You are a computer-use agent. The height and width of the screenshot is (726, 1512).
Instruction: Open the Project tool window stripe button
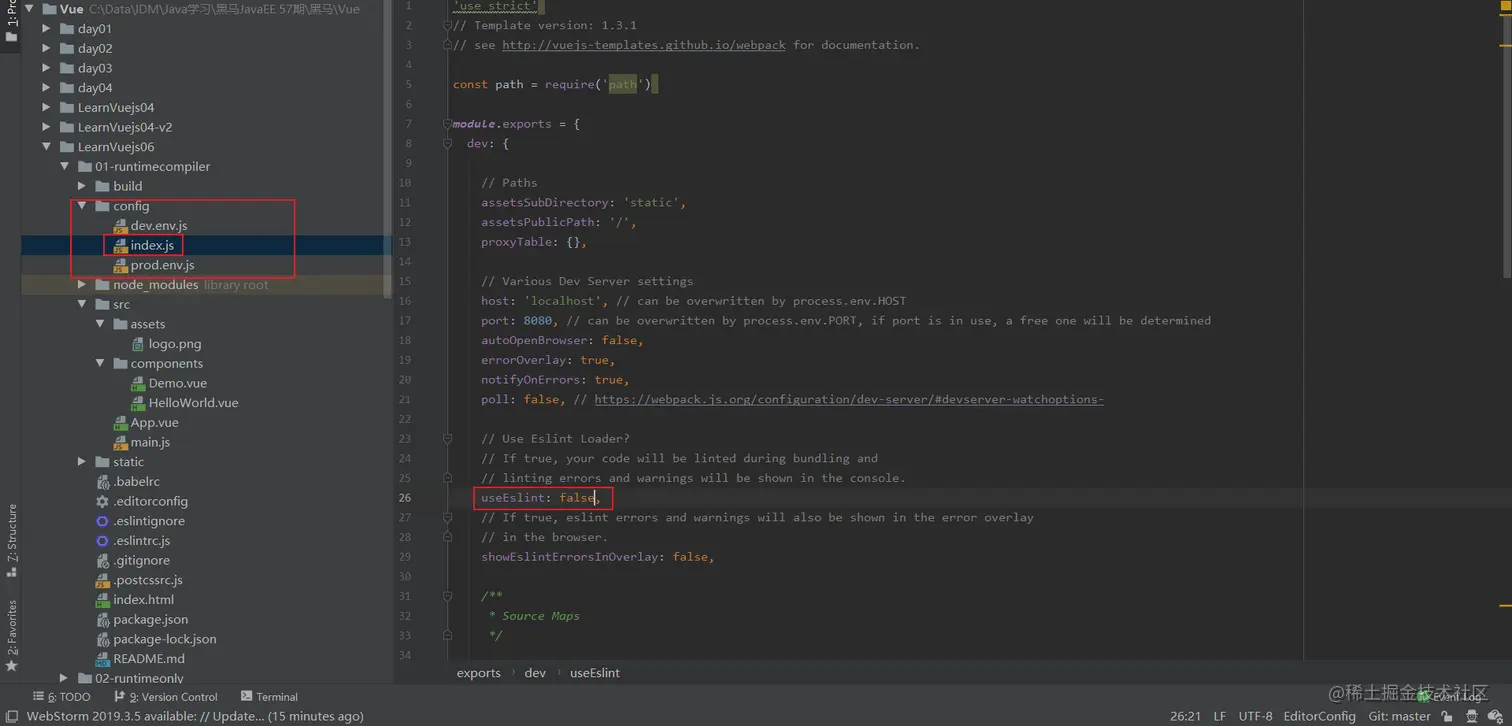11,22
